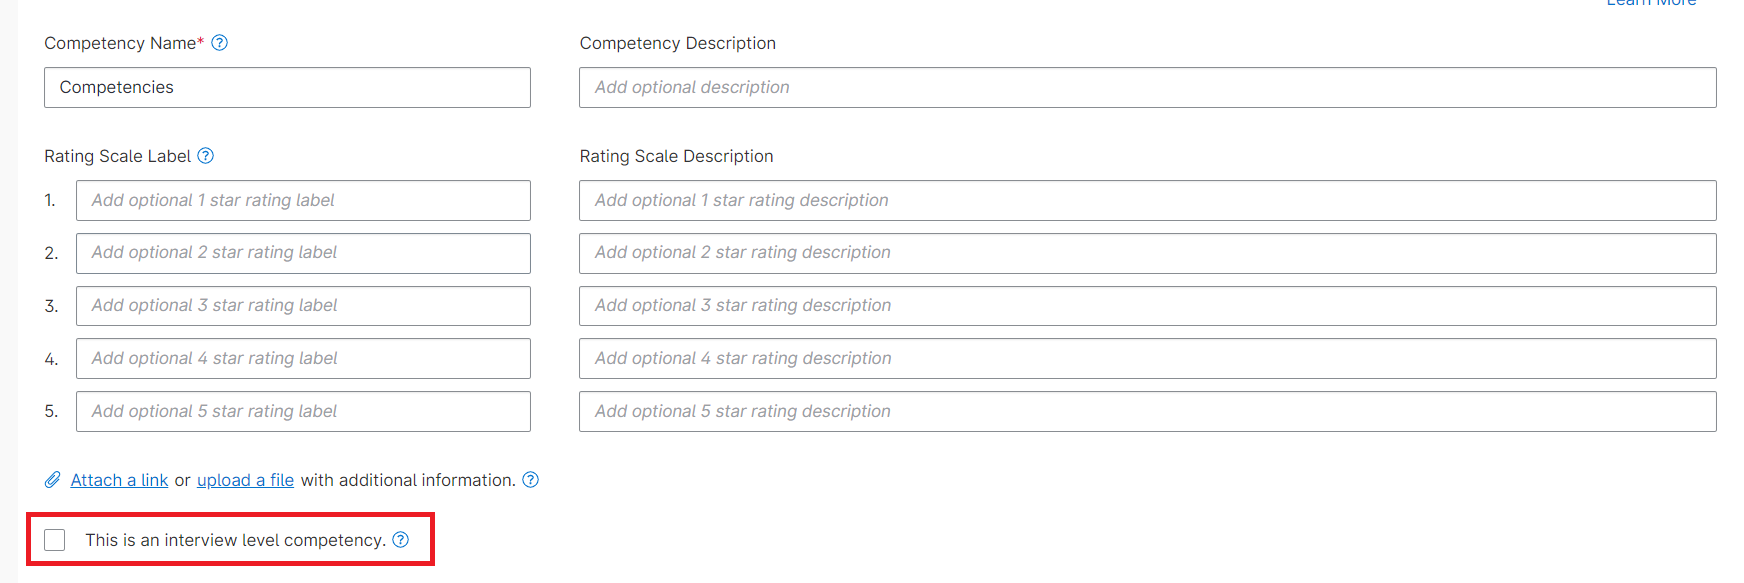Open the Attach a link hyperlink

[119, 480]
